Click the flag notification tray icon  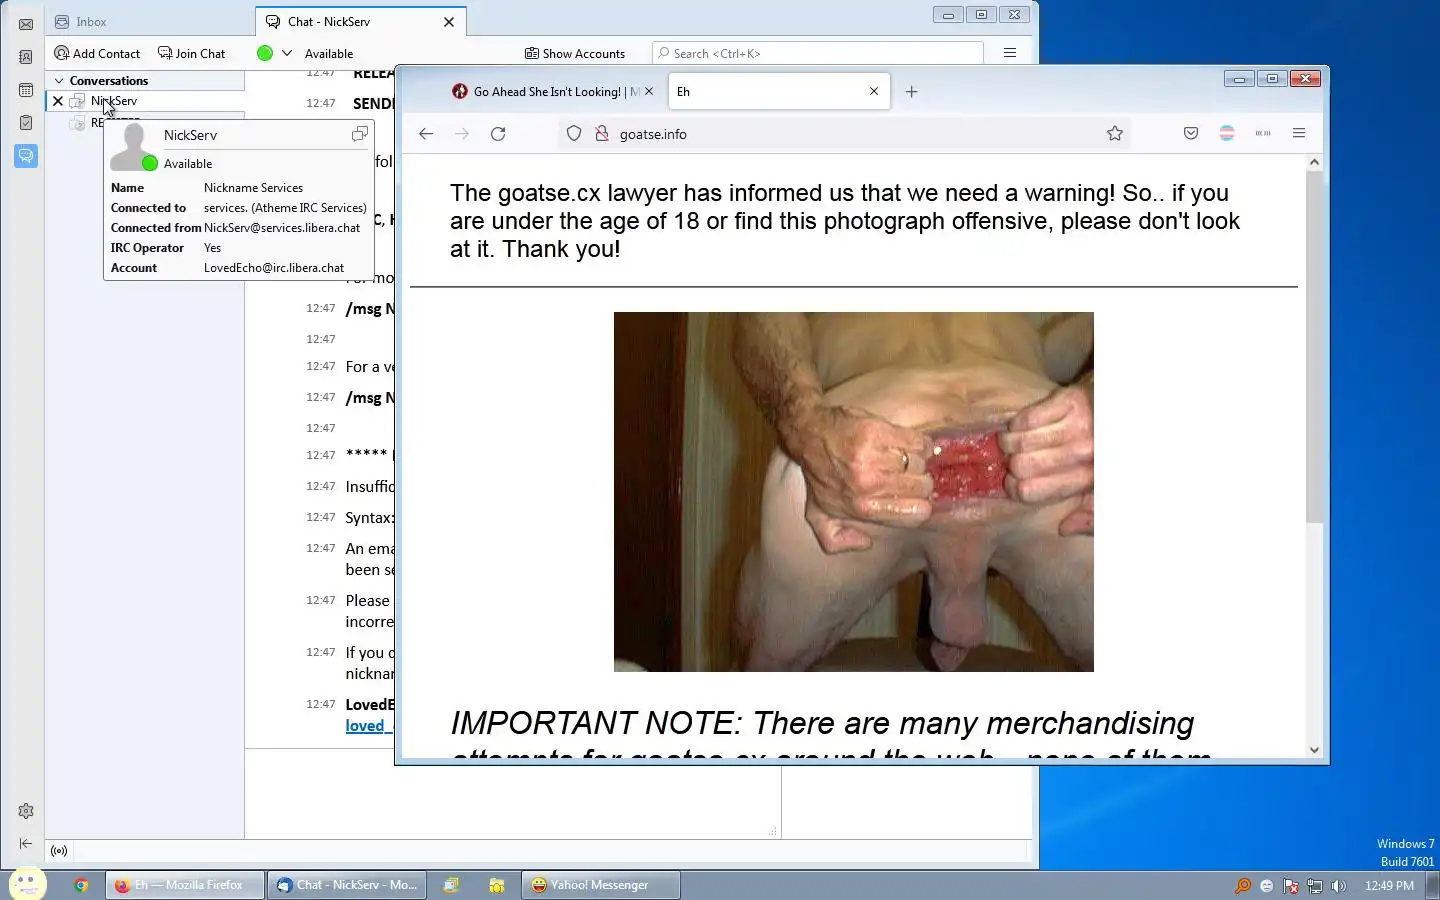coord(1291,886)
